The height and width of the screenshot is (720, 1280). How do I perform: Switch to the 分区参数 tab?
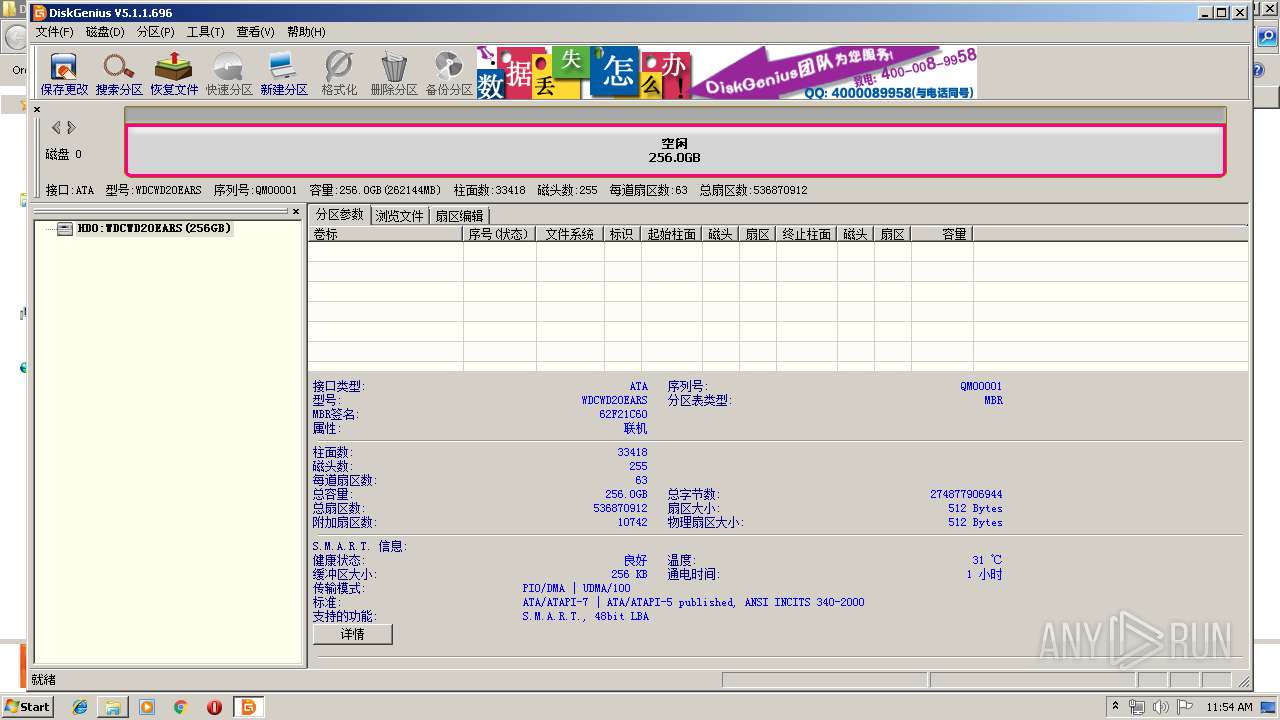pos(339,214)
